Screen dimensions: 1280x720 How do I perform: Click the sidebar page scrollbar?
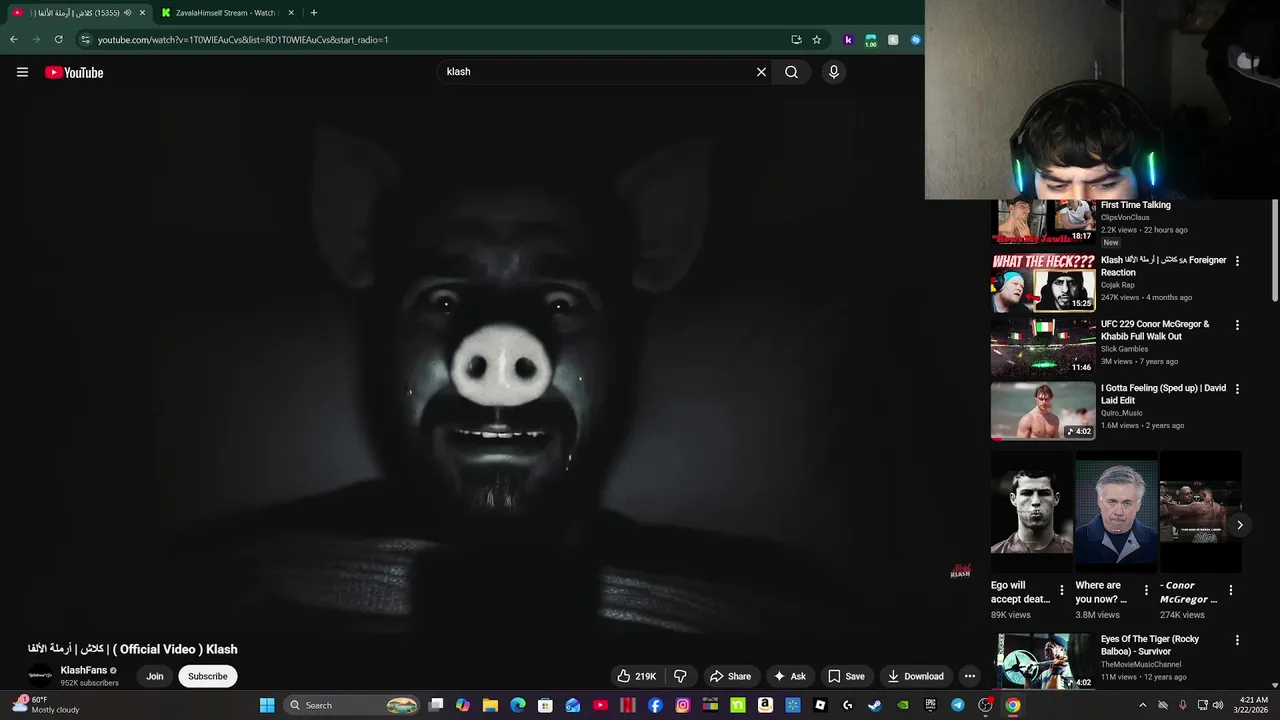point(1274,250)
